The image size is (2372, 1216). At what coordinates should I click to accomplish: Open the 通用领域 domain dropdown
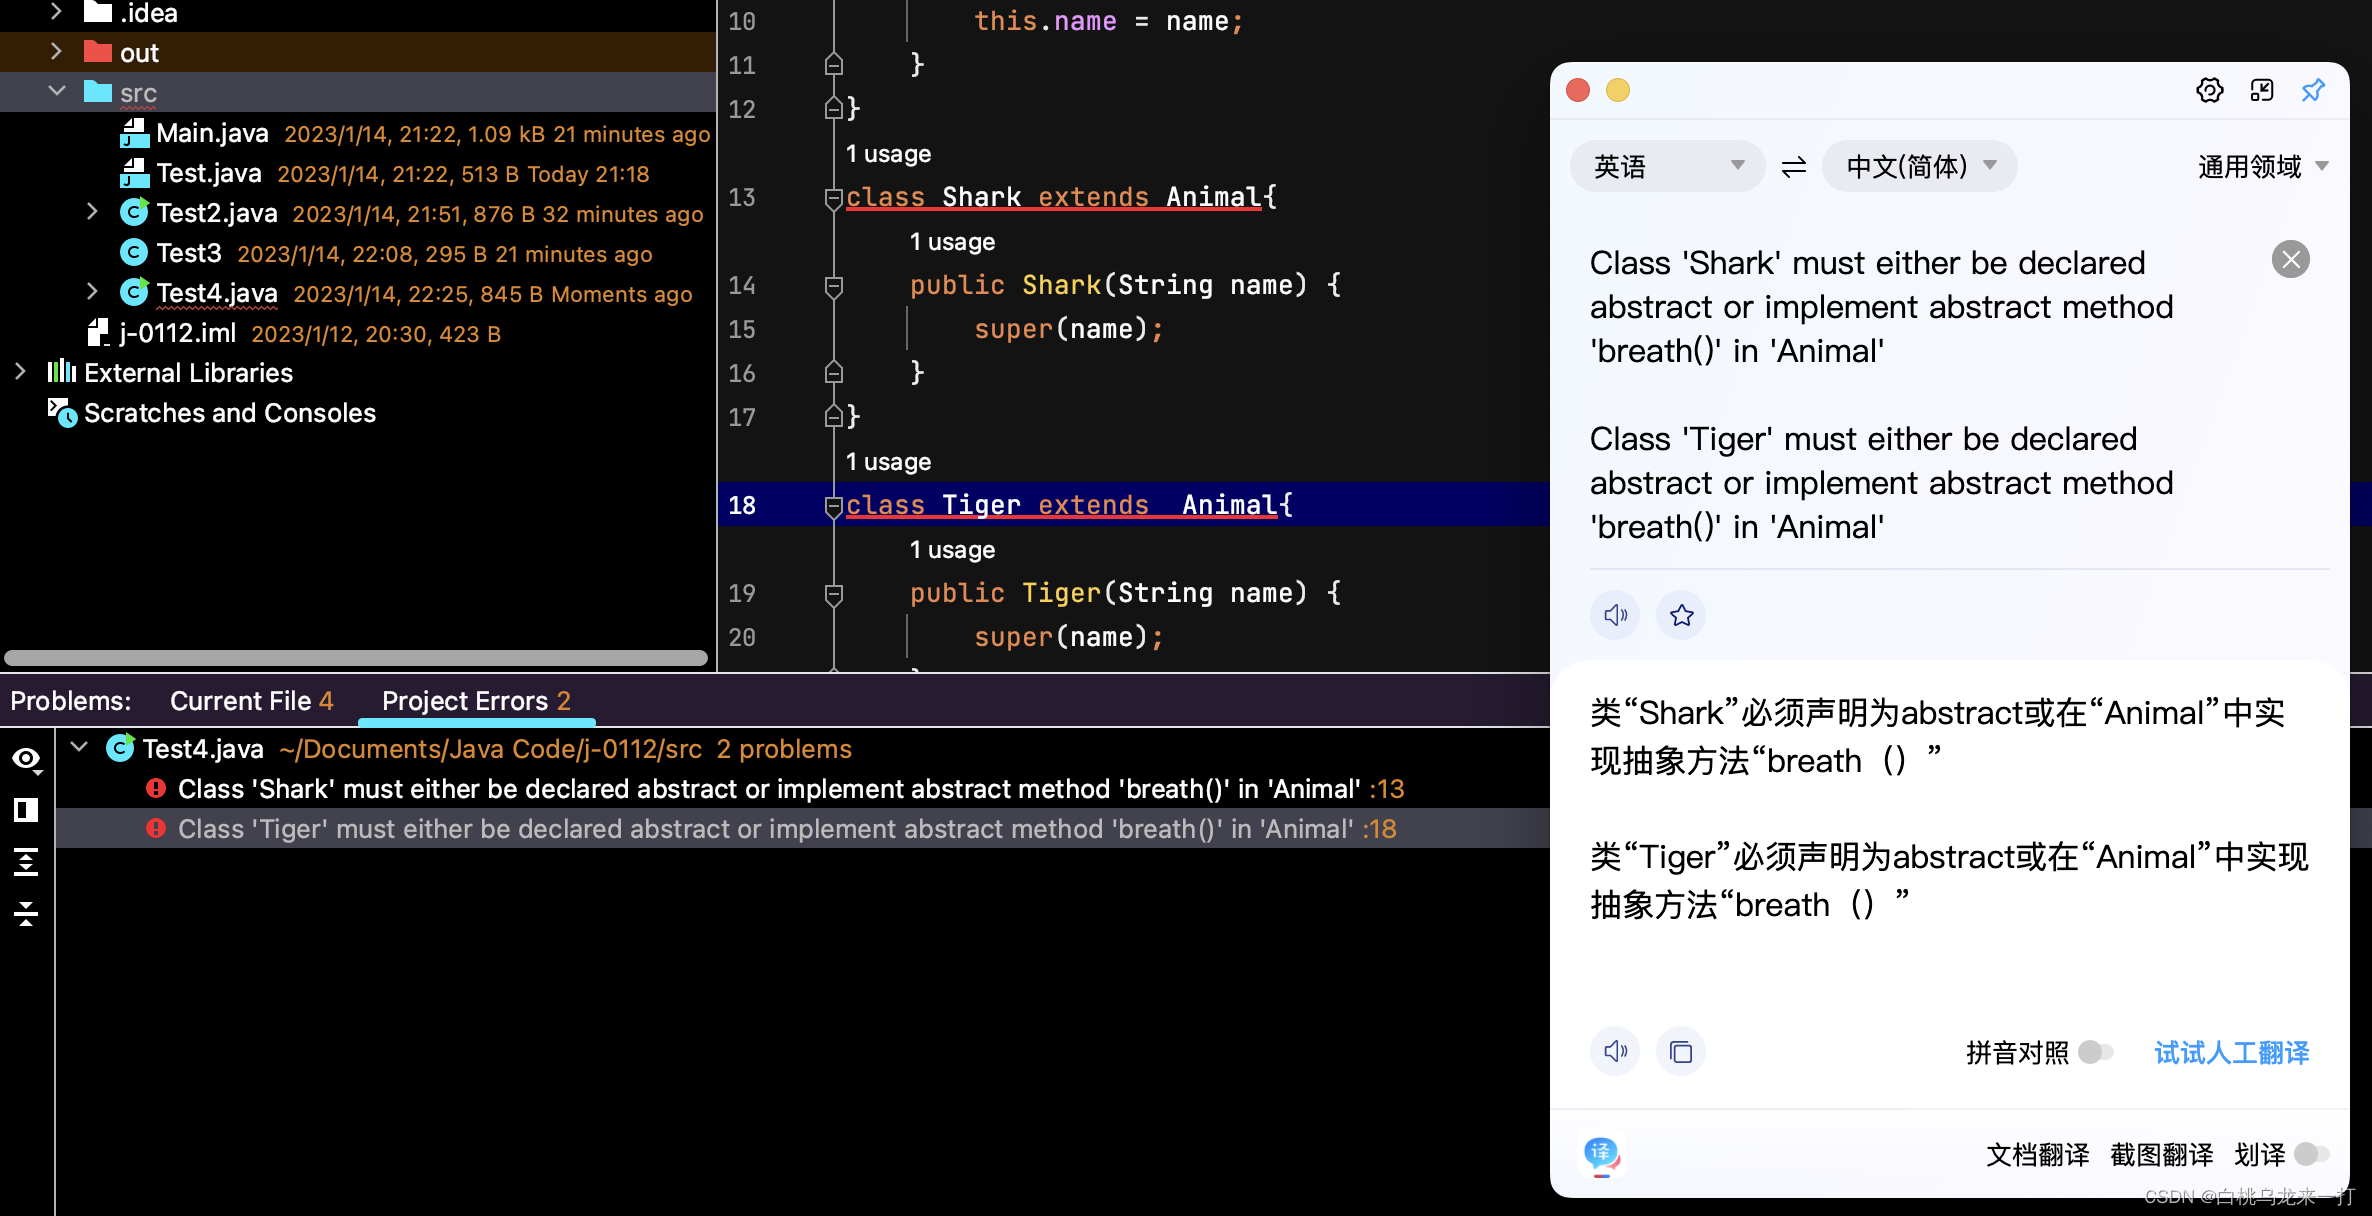(x=2263, y=166)
